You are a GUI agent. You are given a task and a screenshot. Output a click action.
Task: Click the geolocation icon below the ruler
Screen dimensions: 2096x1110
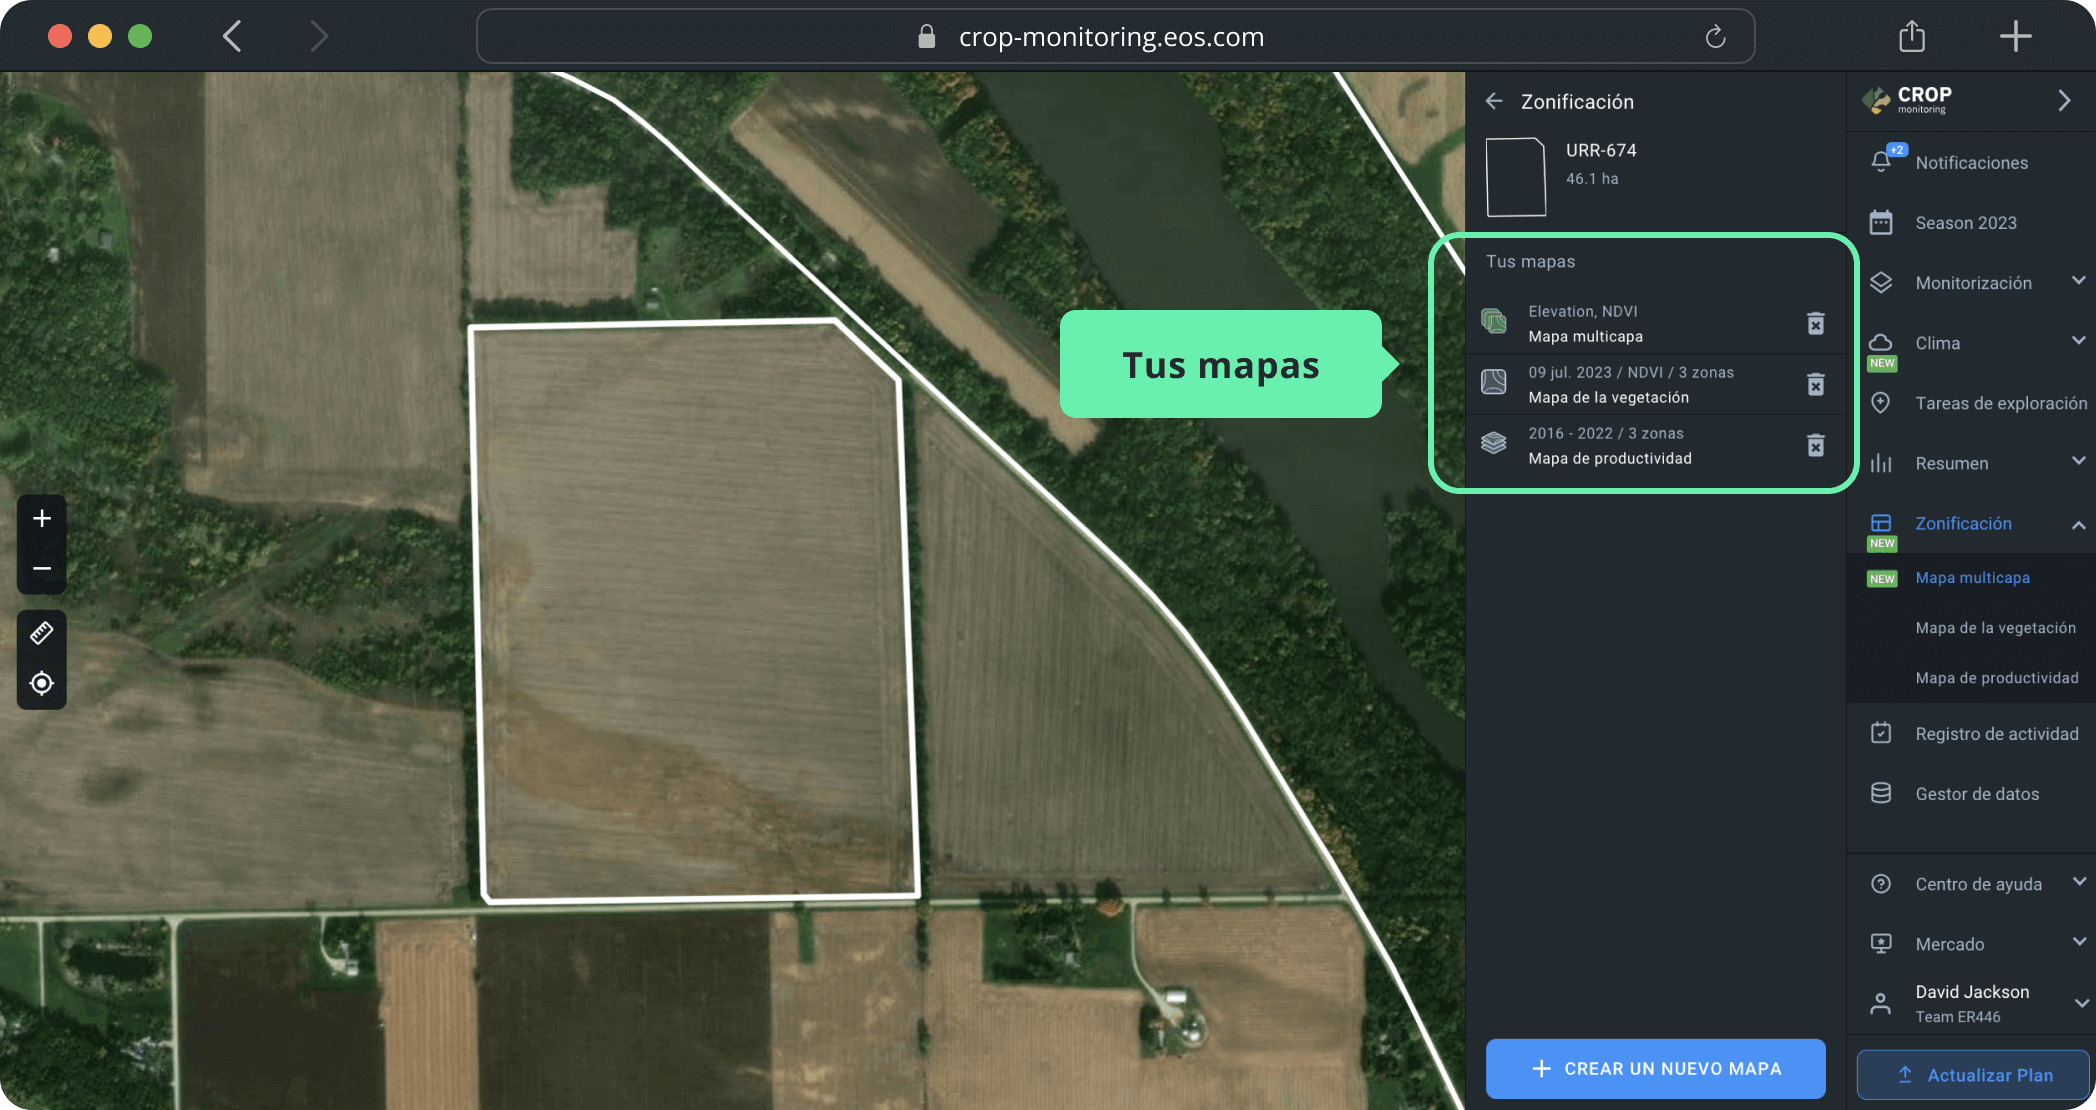click(x=41, y=683)
